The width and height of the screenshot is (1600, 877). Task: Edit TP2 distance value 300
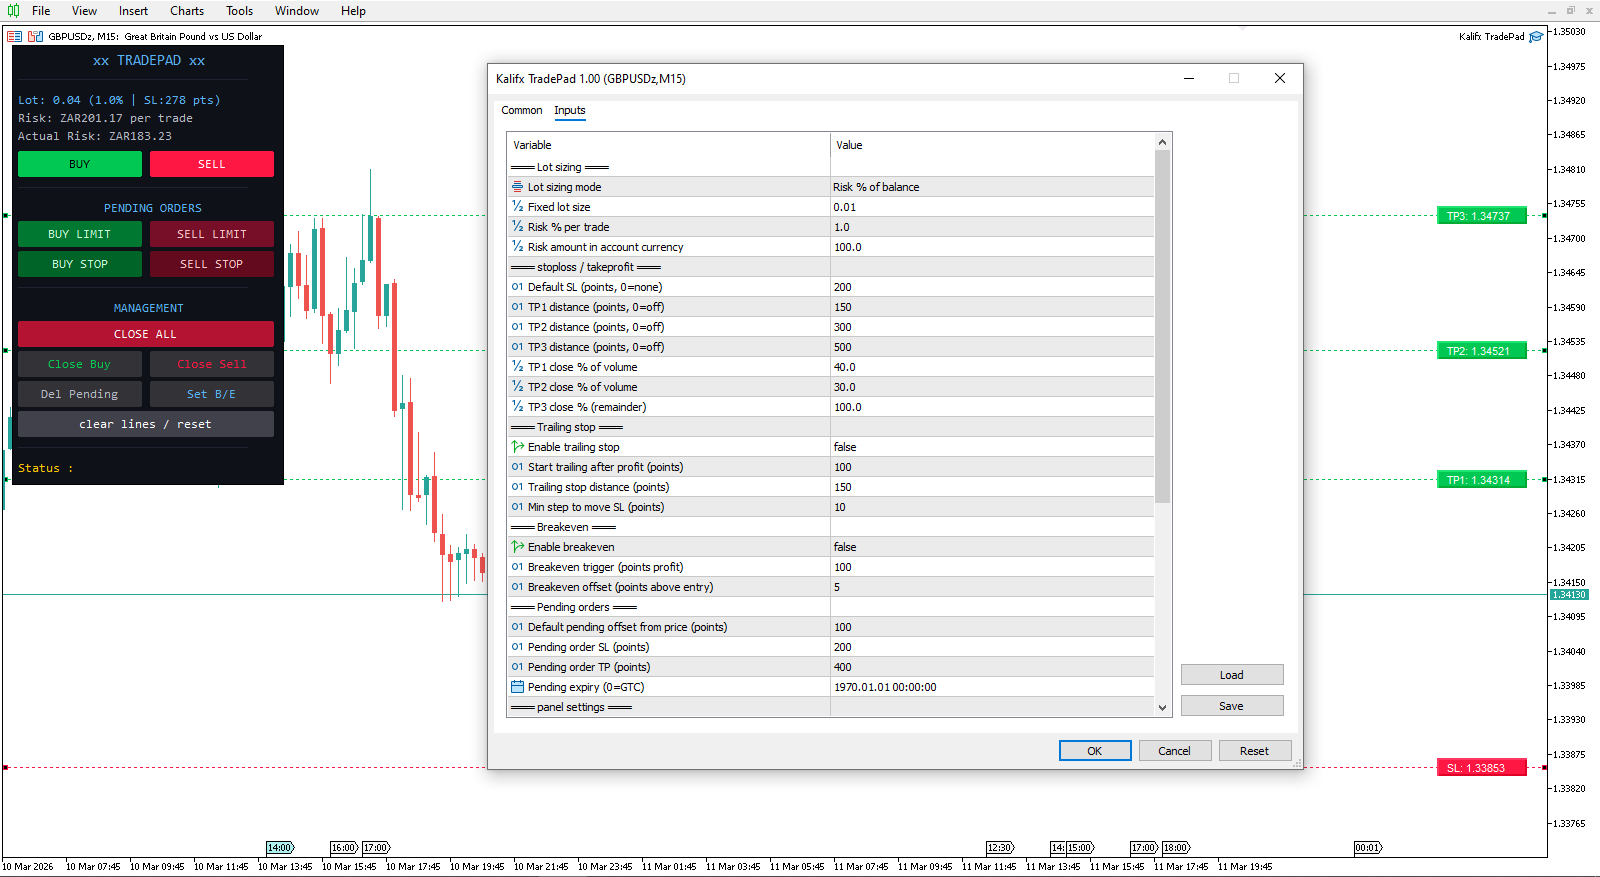tap(992, 327)
